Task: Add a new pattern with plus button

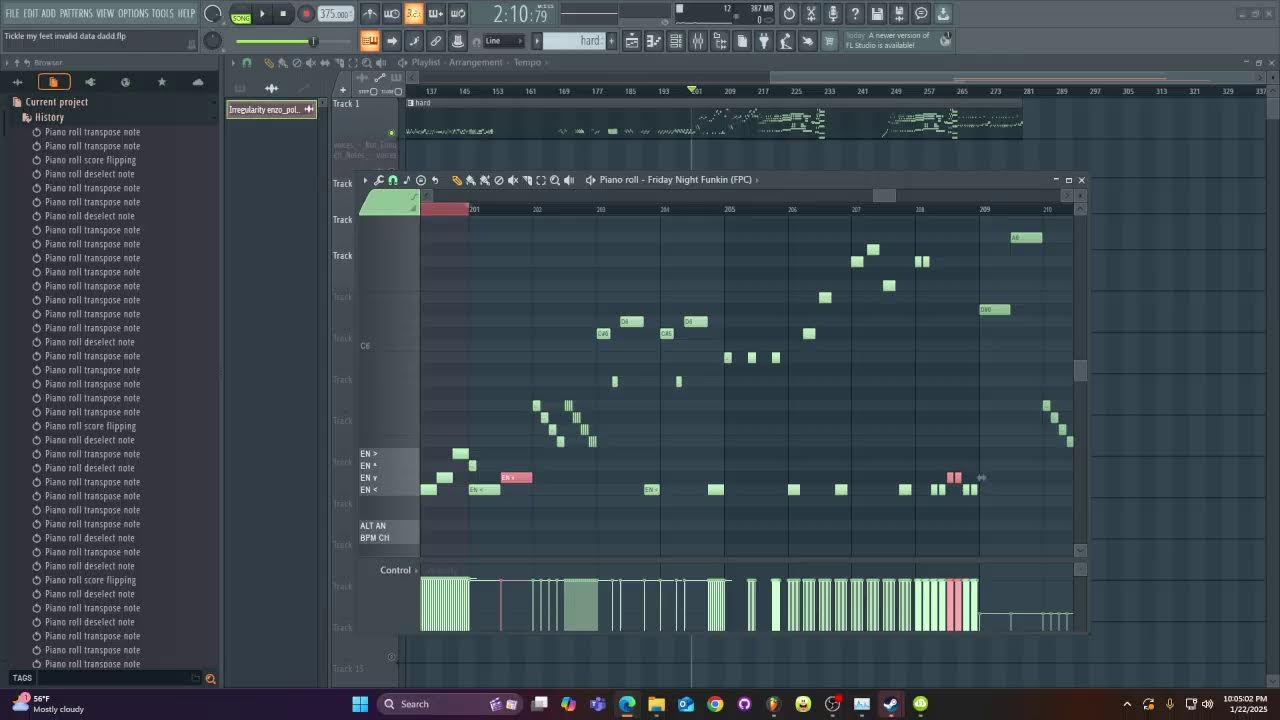Action: pyautogui.click(x=612, y=41)
